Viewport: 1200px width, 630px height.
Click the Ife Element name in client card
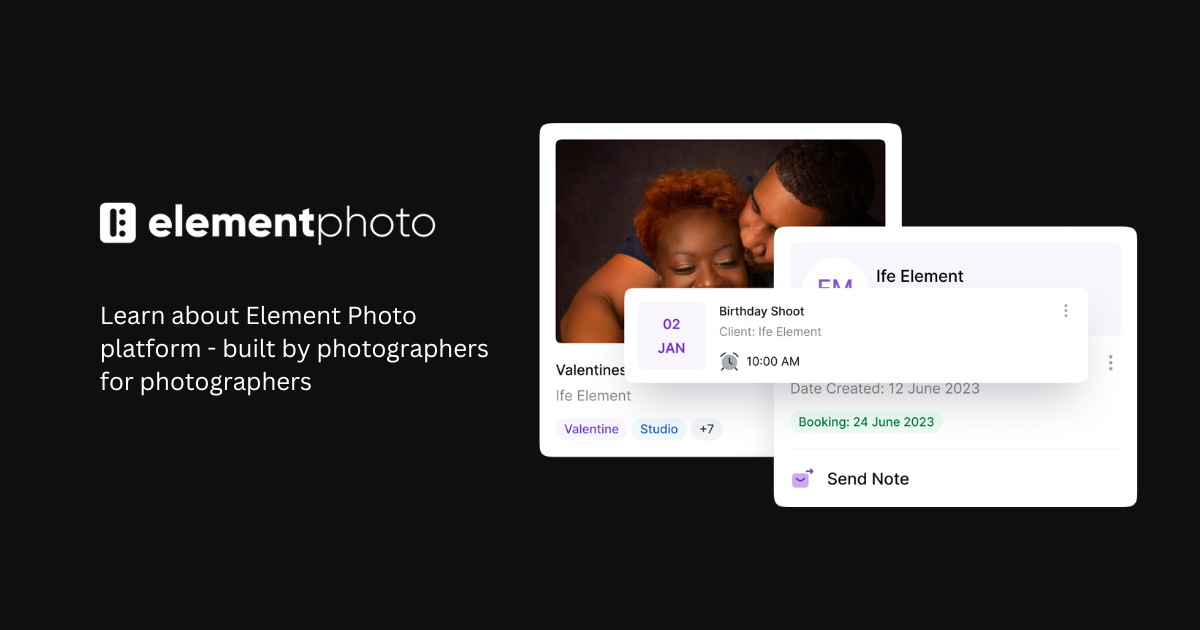point(920,276)
